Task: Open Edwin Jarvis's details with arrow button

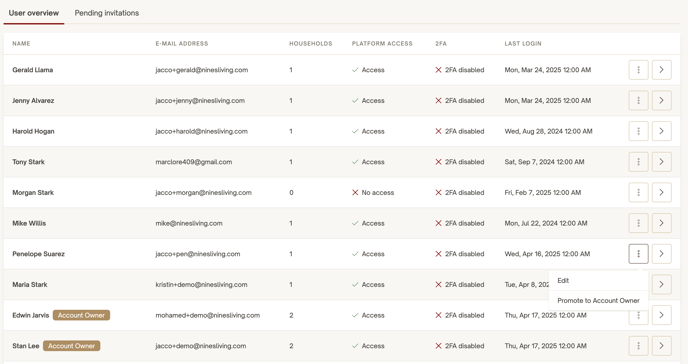Action: pyautogui.click(x=661, y=315)
